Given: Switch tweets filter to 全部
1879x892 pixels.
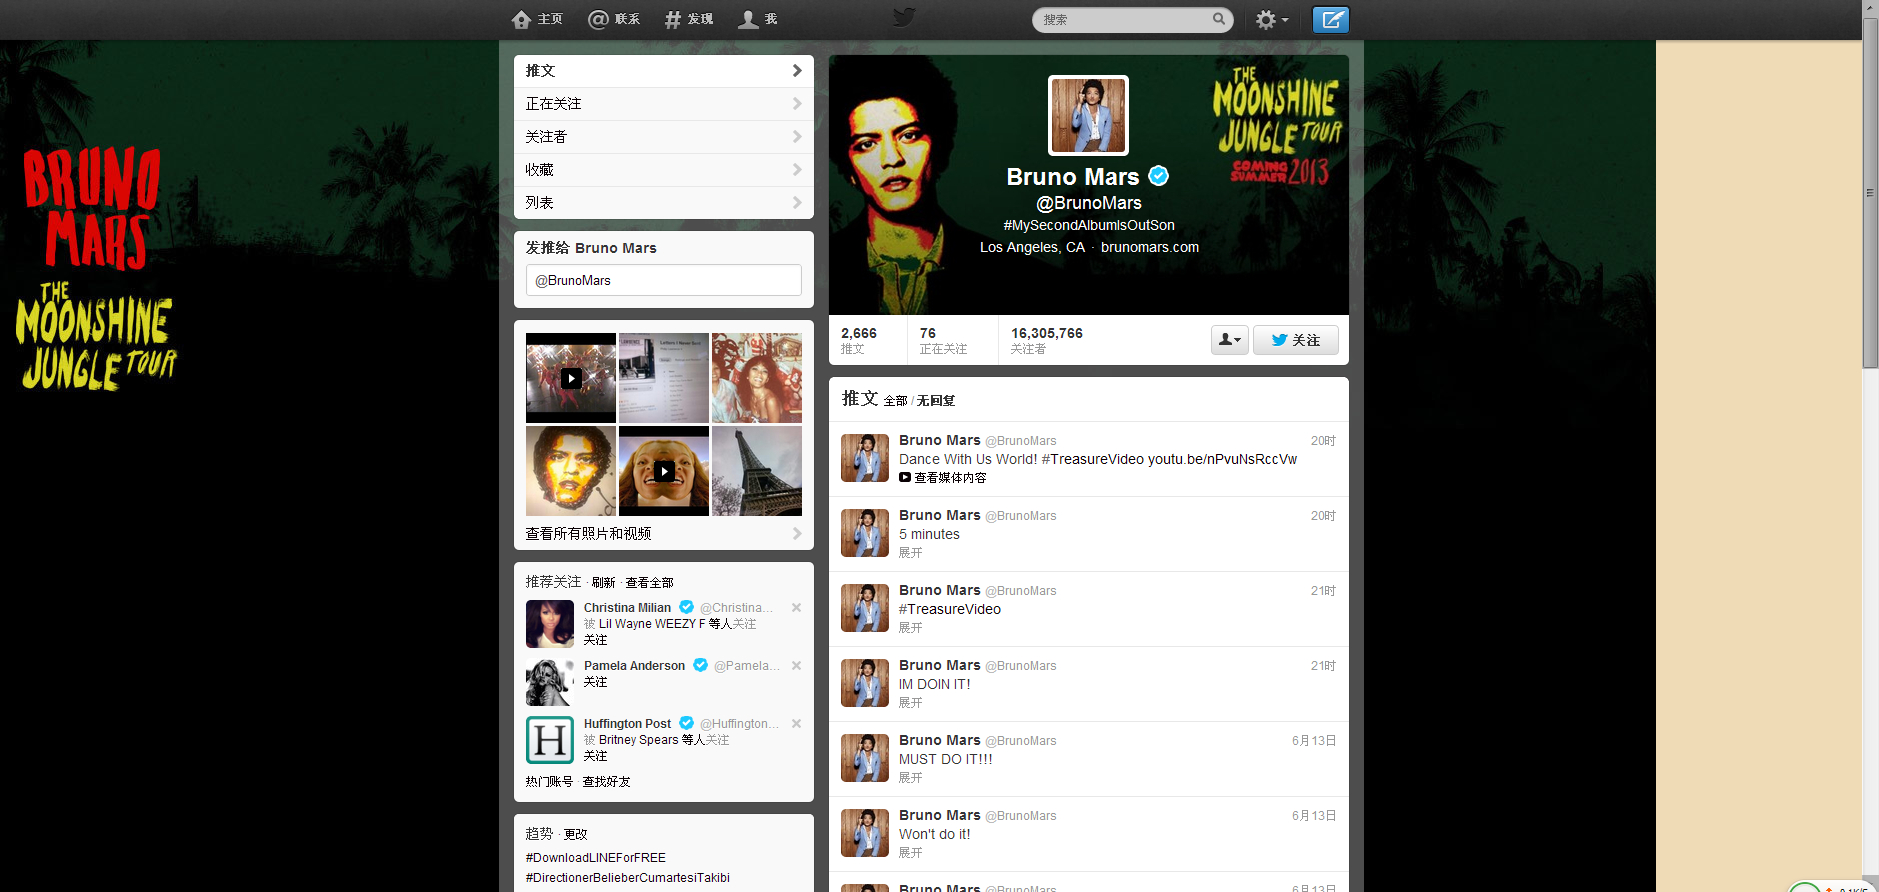Looking at the screenshot, I should [896, 401].
